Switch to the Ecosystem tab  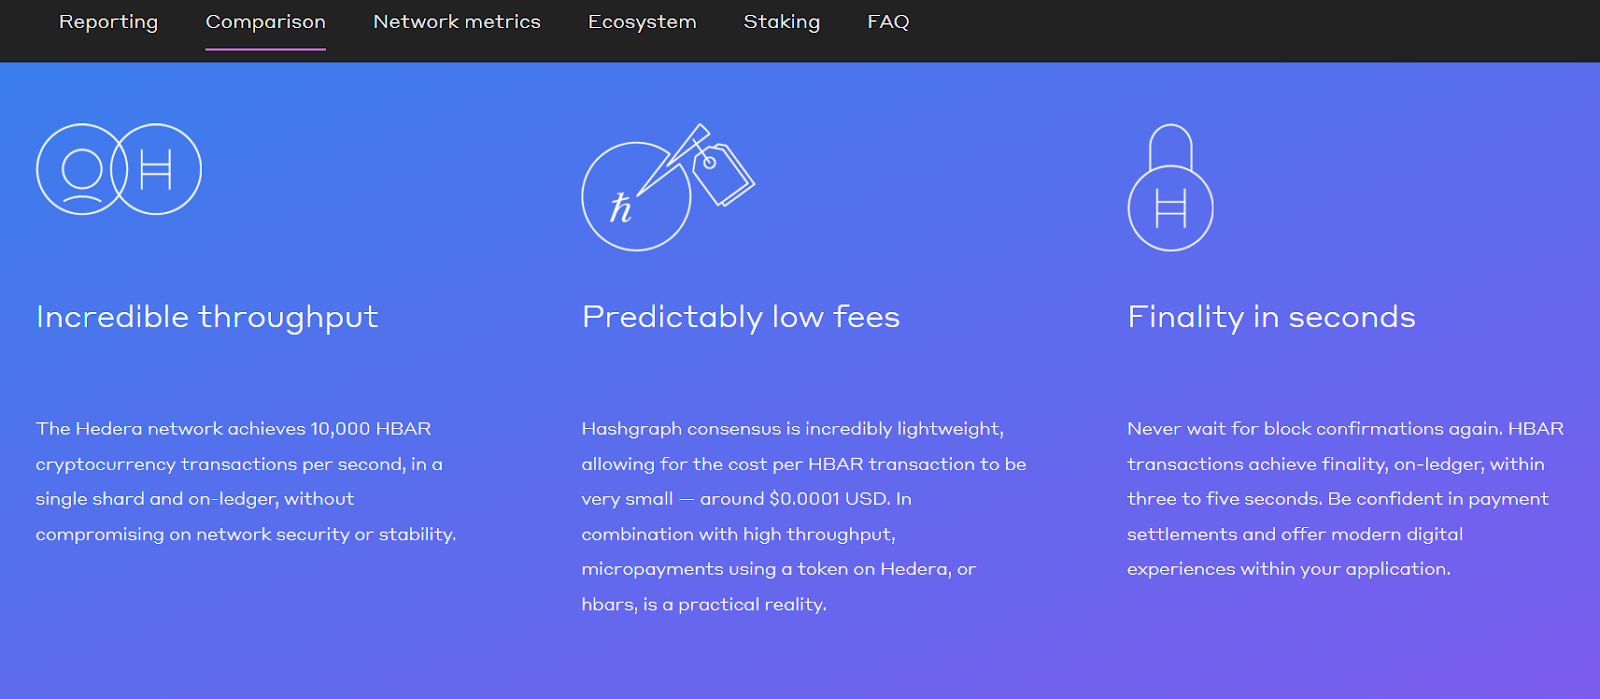pos(642,22)
